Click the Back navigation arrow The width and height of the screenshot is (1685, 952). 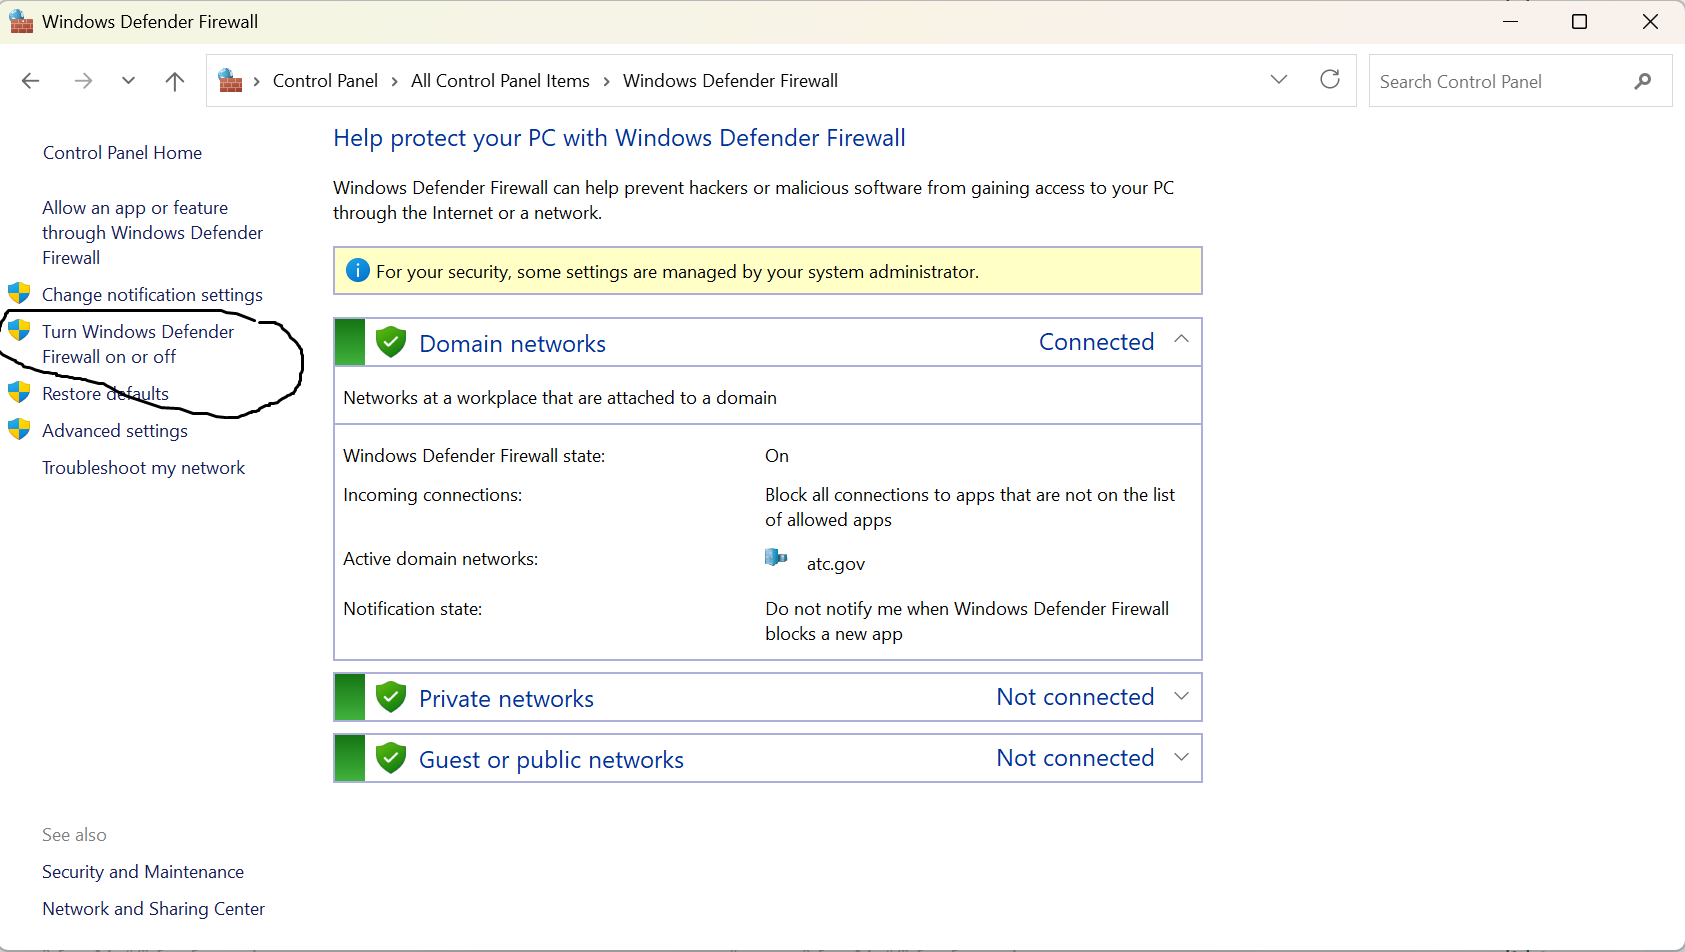pyautogui.click(x=31, y=81)
